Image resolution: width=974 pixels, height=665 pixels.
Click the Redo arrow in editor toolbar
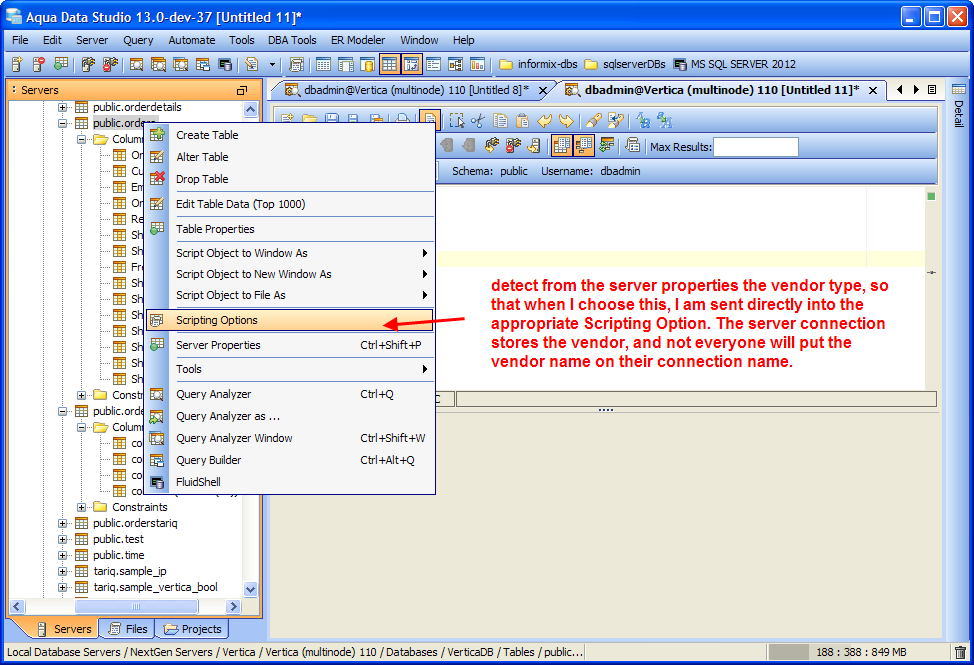(x=566, y=120)
